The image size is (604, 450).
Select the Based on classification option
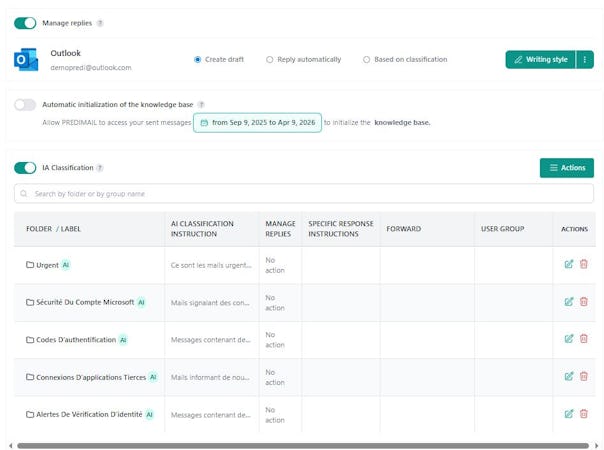point(366,60)
